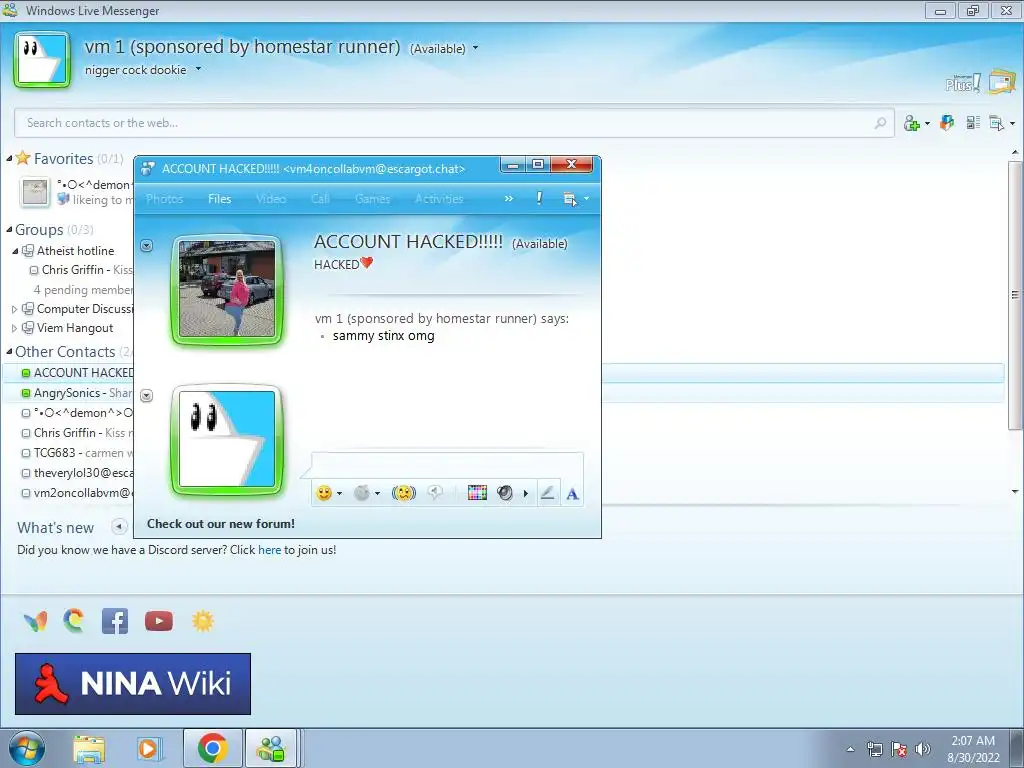Image resolution: width=1024 pixels, height=768 pixels.
Task: Click the contact's photo display picture
Action: tap(227, 289)
